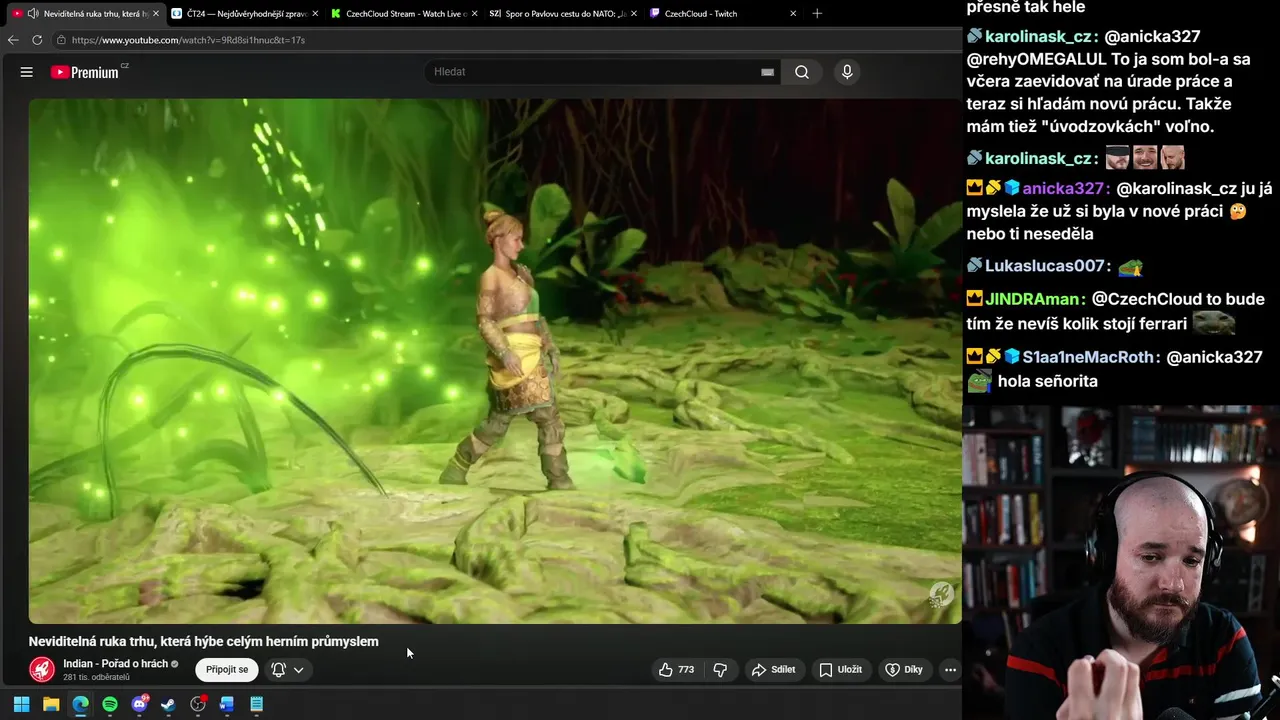Reload the page with refresh icon

tap(37, 40)
